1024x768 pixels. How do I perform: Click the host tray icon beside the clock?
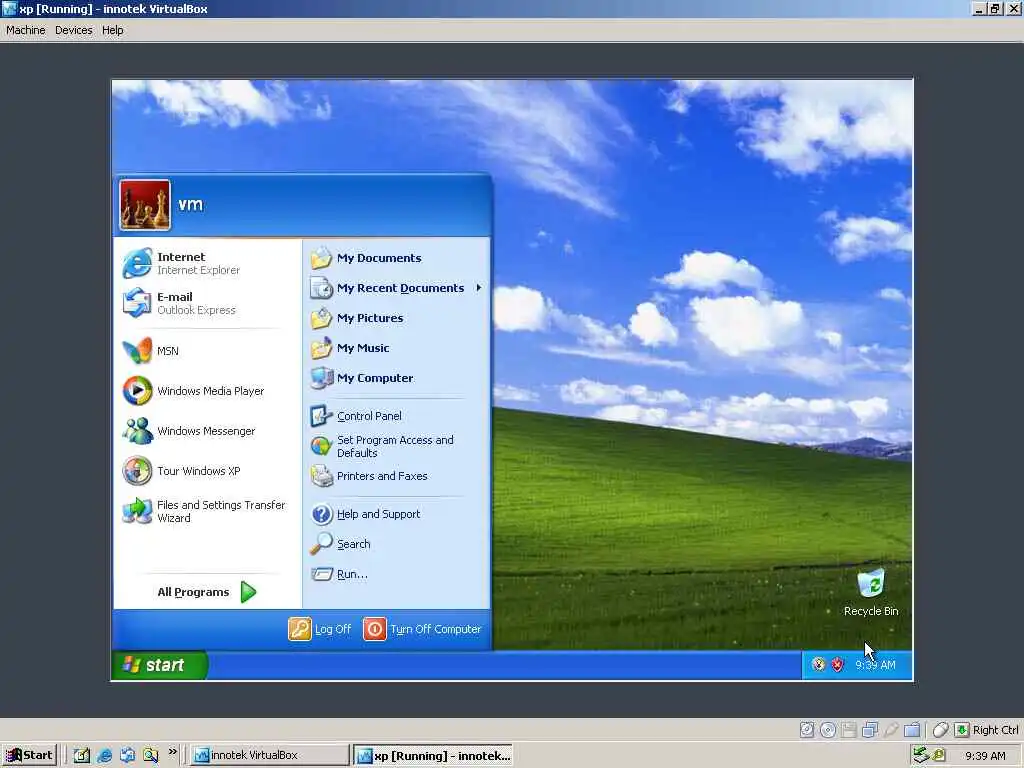(x=939, y=755)
